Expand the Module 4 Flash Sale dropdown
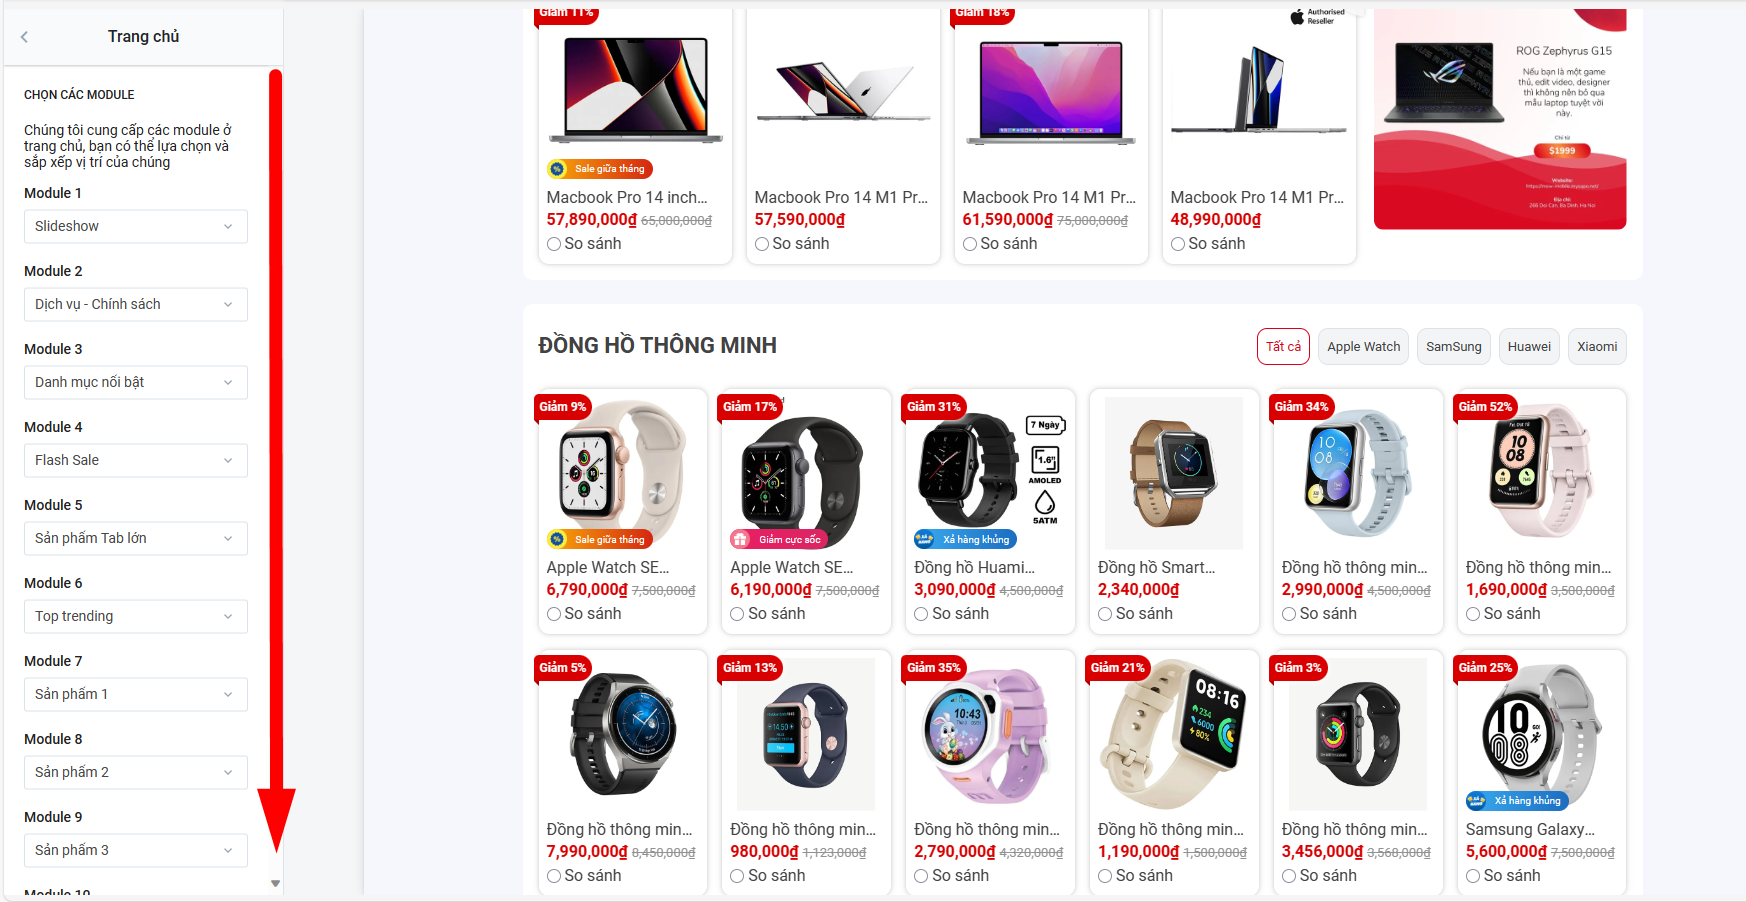The height and width of the screenshot is (902, 1746). tap(136, 460)
